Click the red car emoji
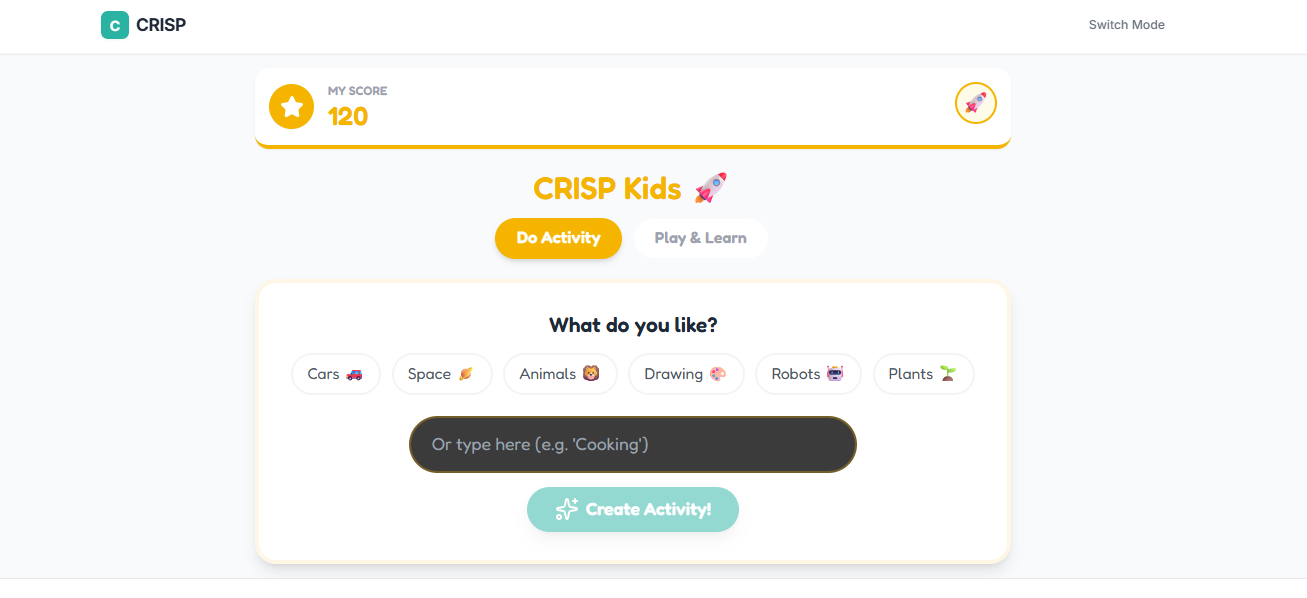This screenshot has height=598, width=1307. coord(355,374)
